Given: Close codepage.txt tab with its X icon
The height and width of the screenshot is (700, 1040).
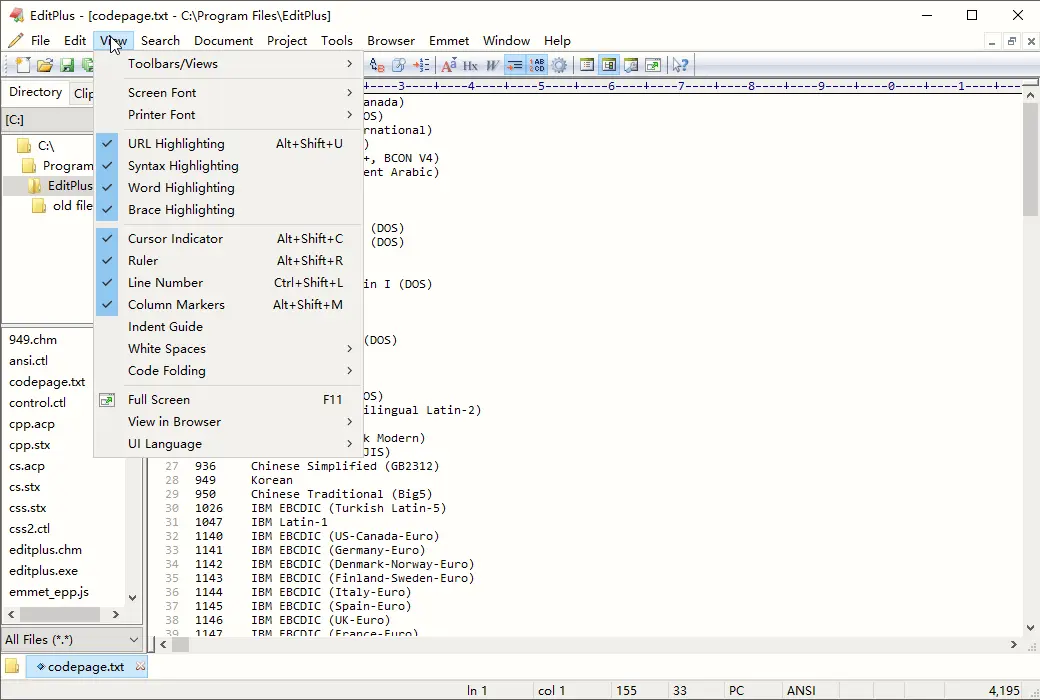Looking at the screenshot, I should (x=140, y=666).
